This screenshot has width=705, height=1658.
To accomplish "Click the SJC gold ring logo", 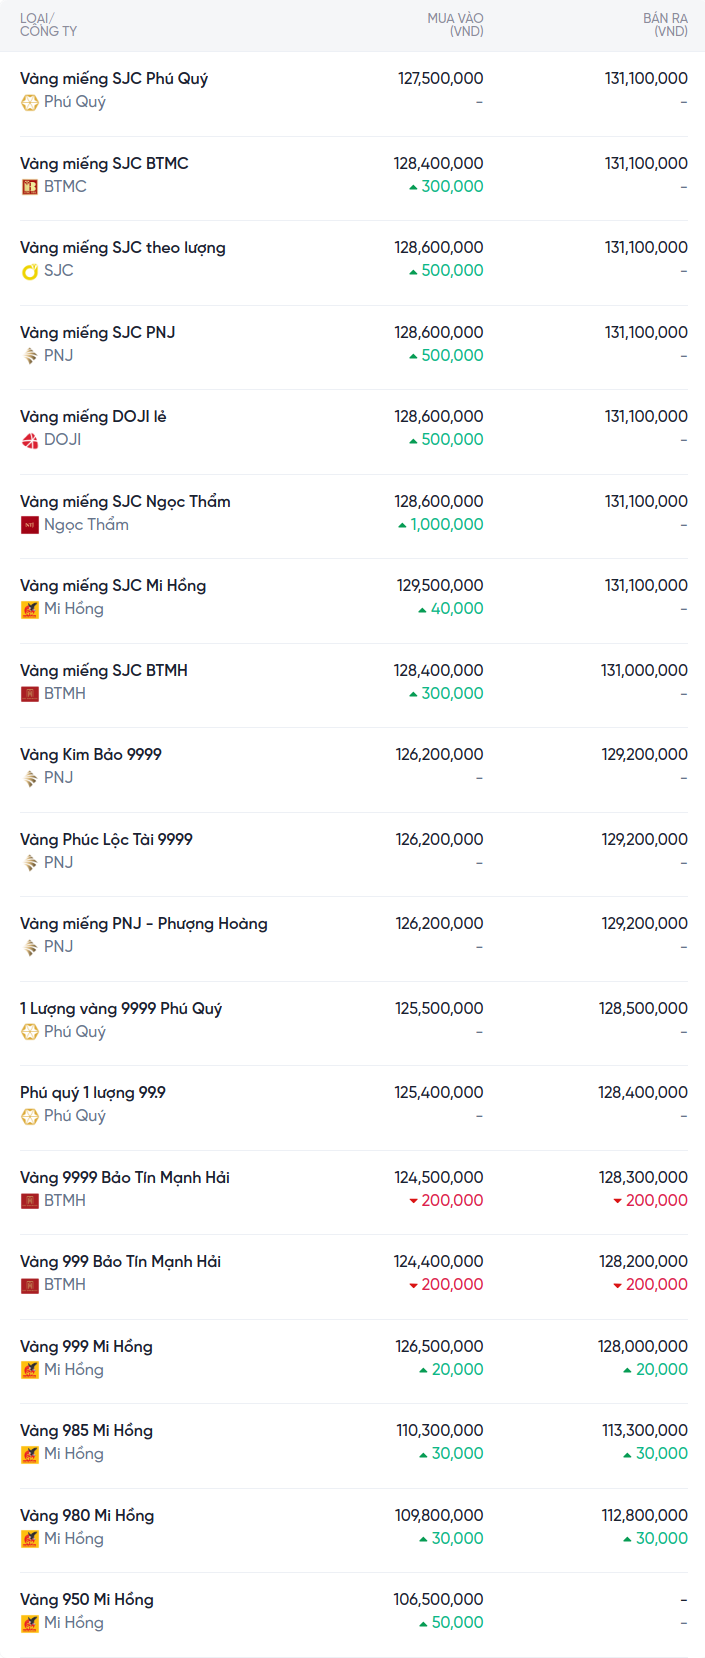I will pos(30,271).
